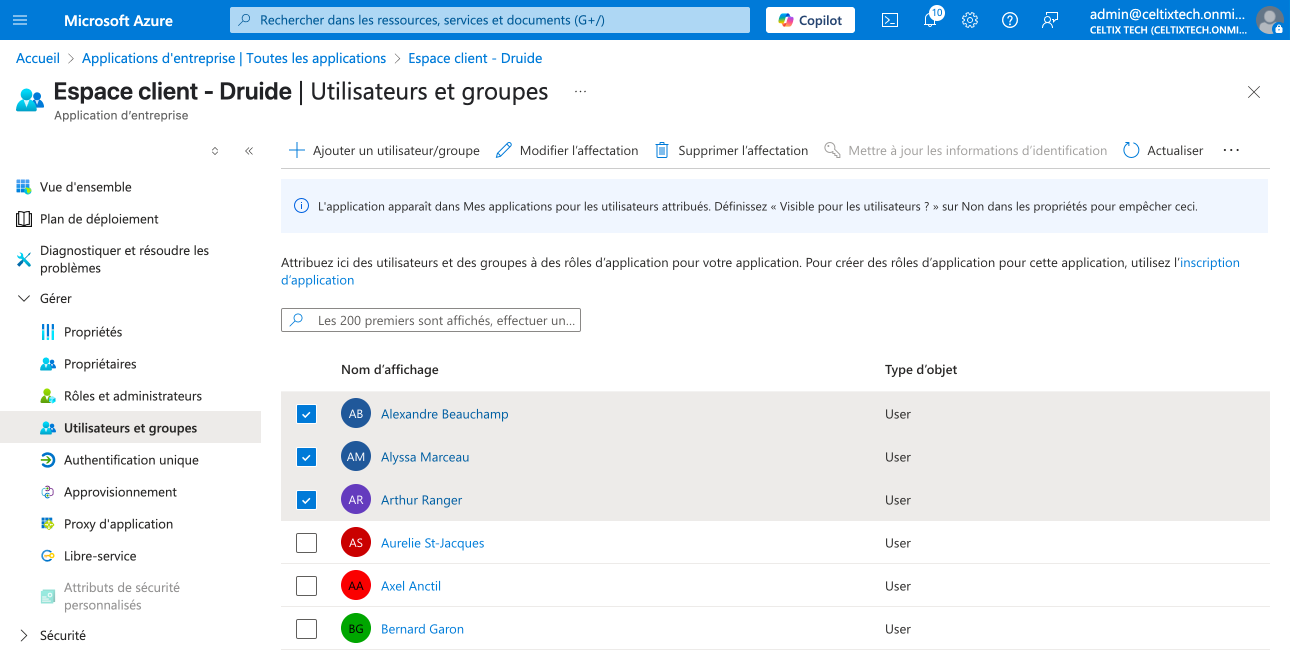Open Authentification unique in the sidebar
Viewport: 1290px width, 656px height.
(131, 460)
